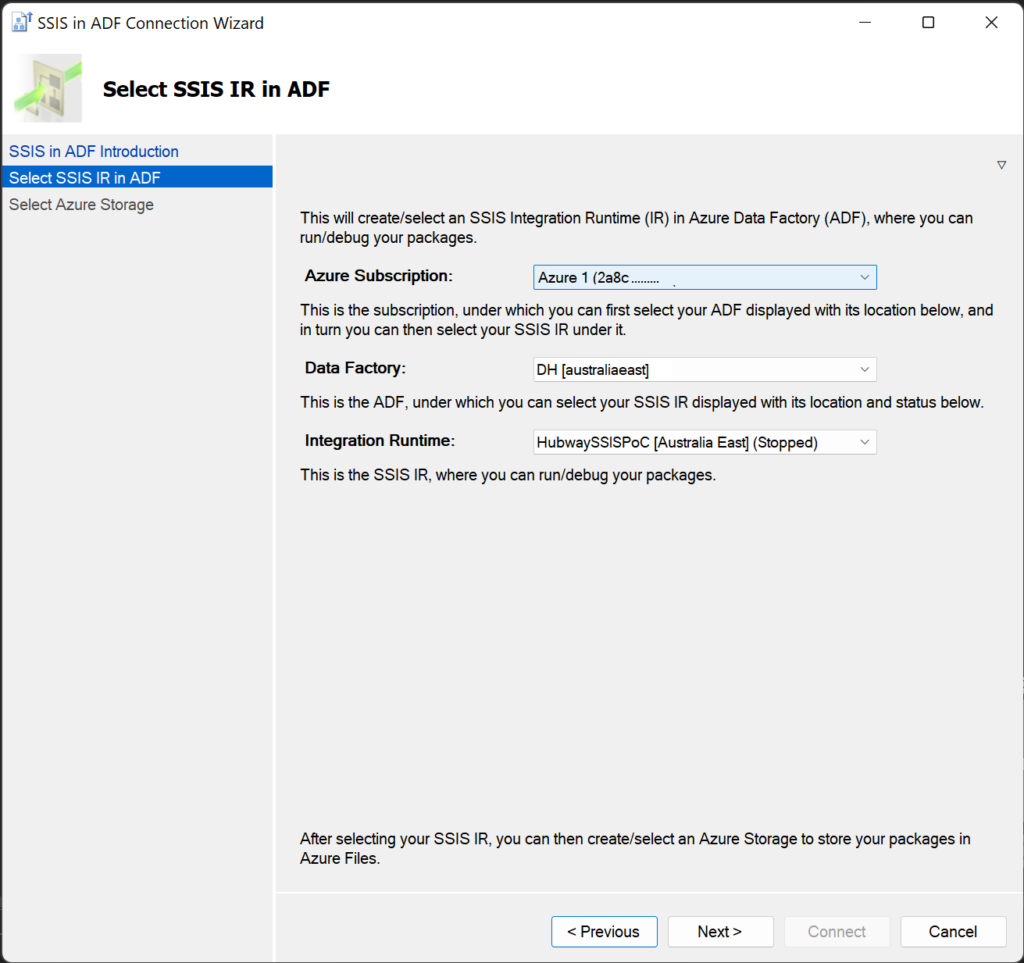Click the Integration Runtime dropdown chevron
Image resolution: width=1024 pixels, height=963 pixels.
pos(864,441)
